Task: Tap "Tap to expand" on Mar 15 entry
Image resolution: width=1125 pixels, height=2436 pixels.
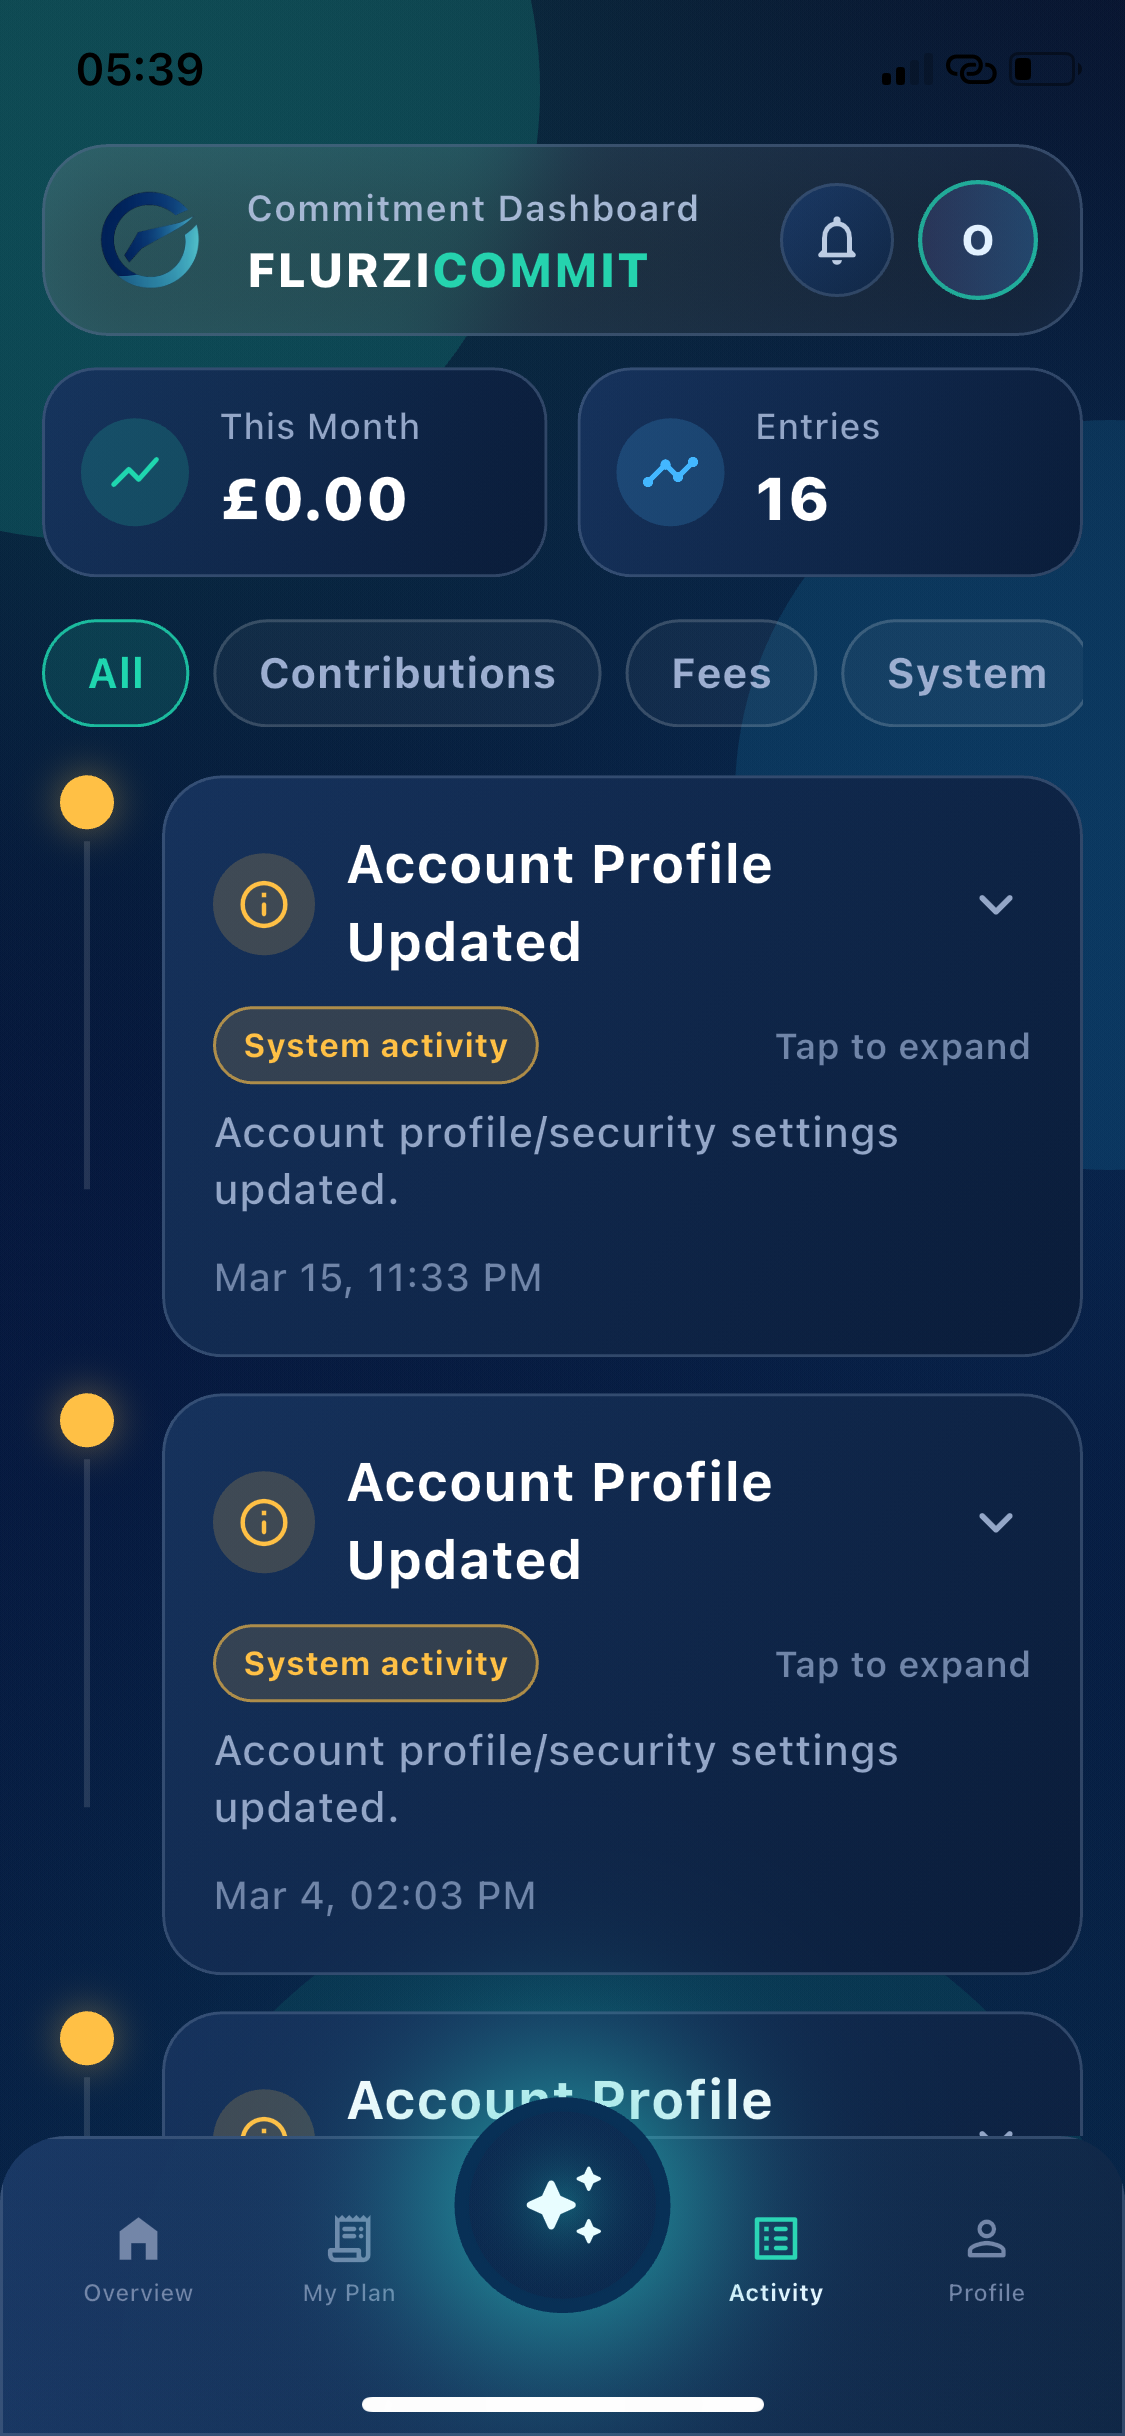Action: click(x=902, y=1046)
